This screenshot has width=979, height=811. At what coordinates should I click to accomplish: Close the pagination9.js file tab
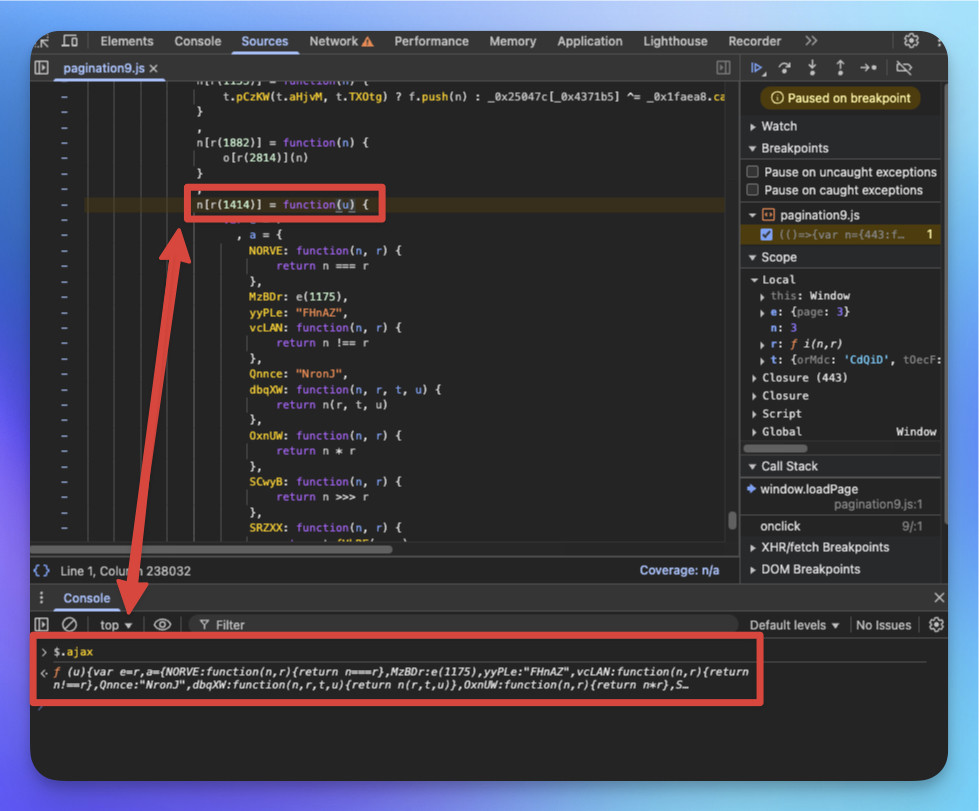(x=154, y=68)
